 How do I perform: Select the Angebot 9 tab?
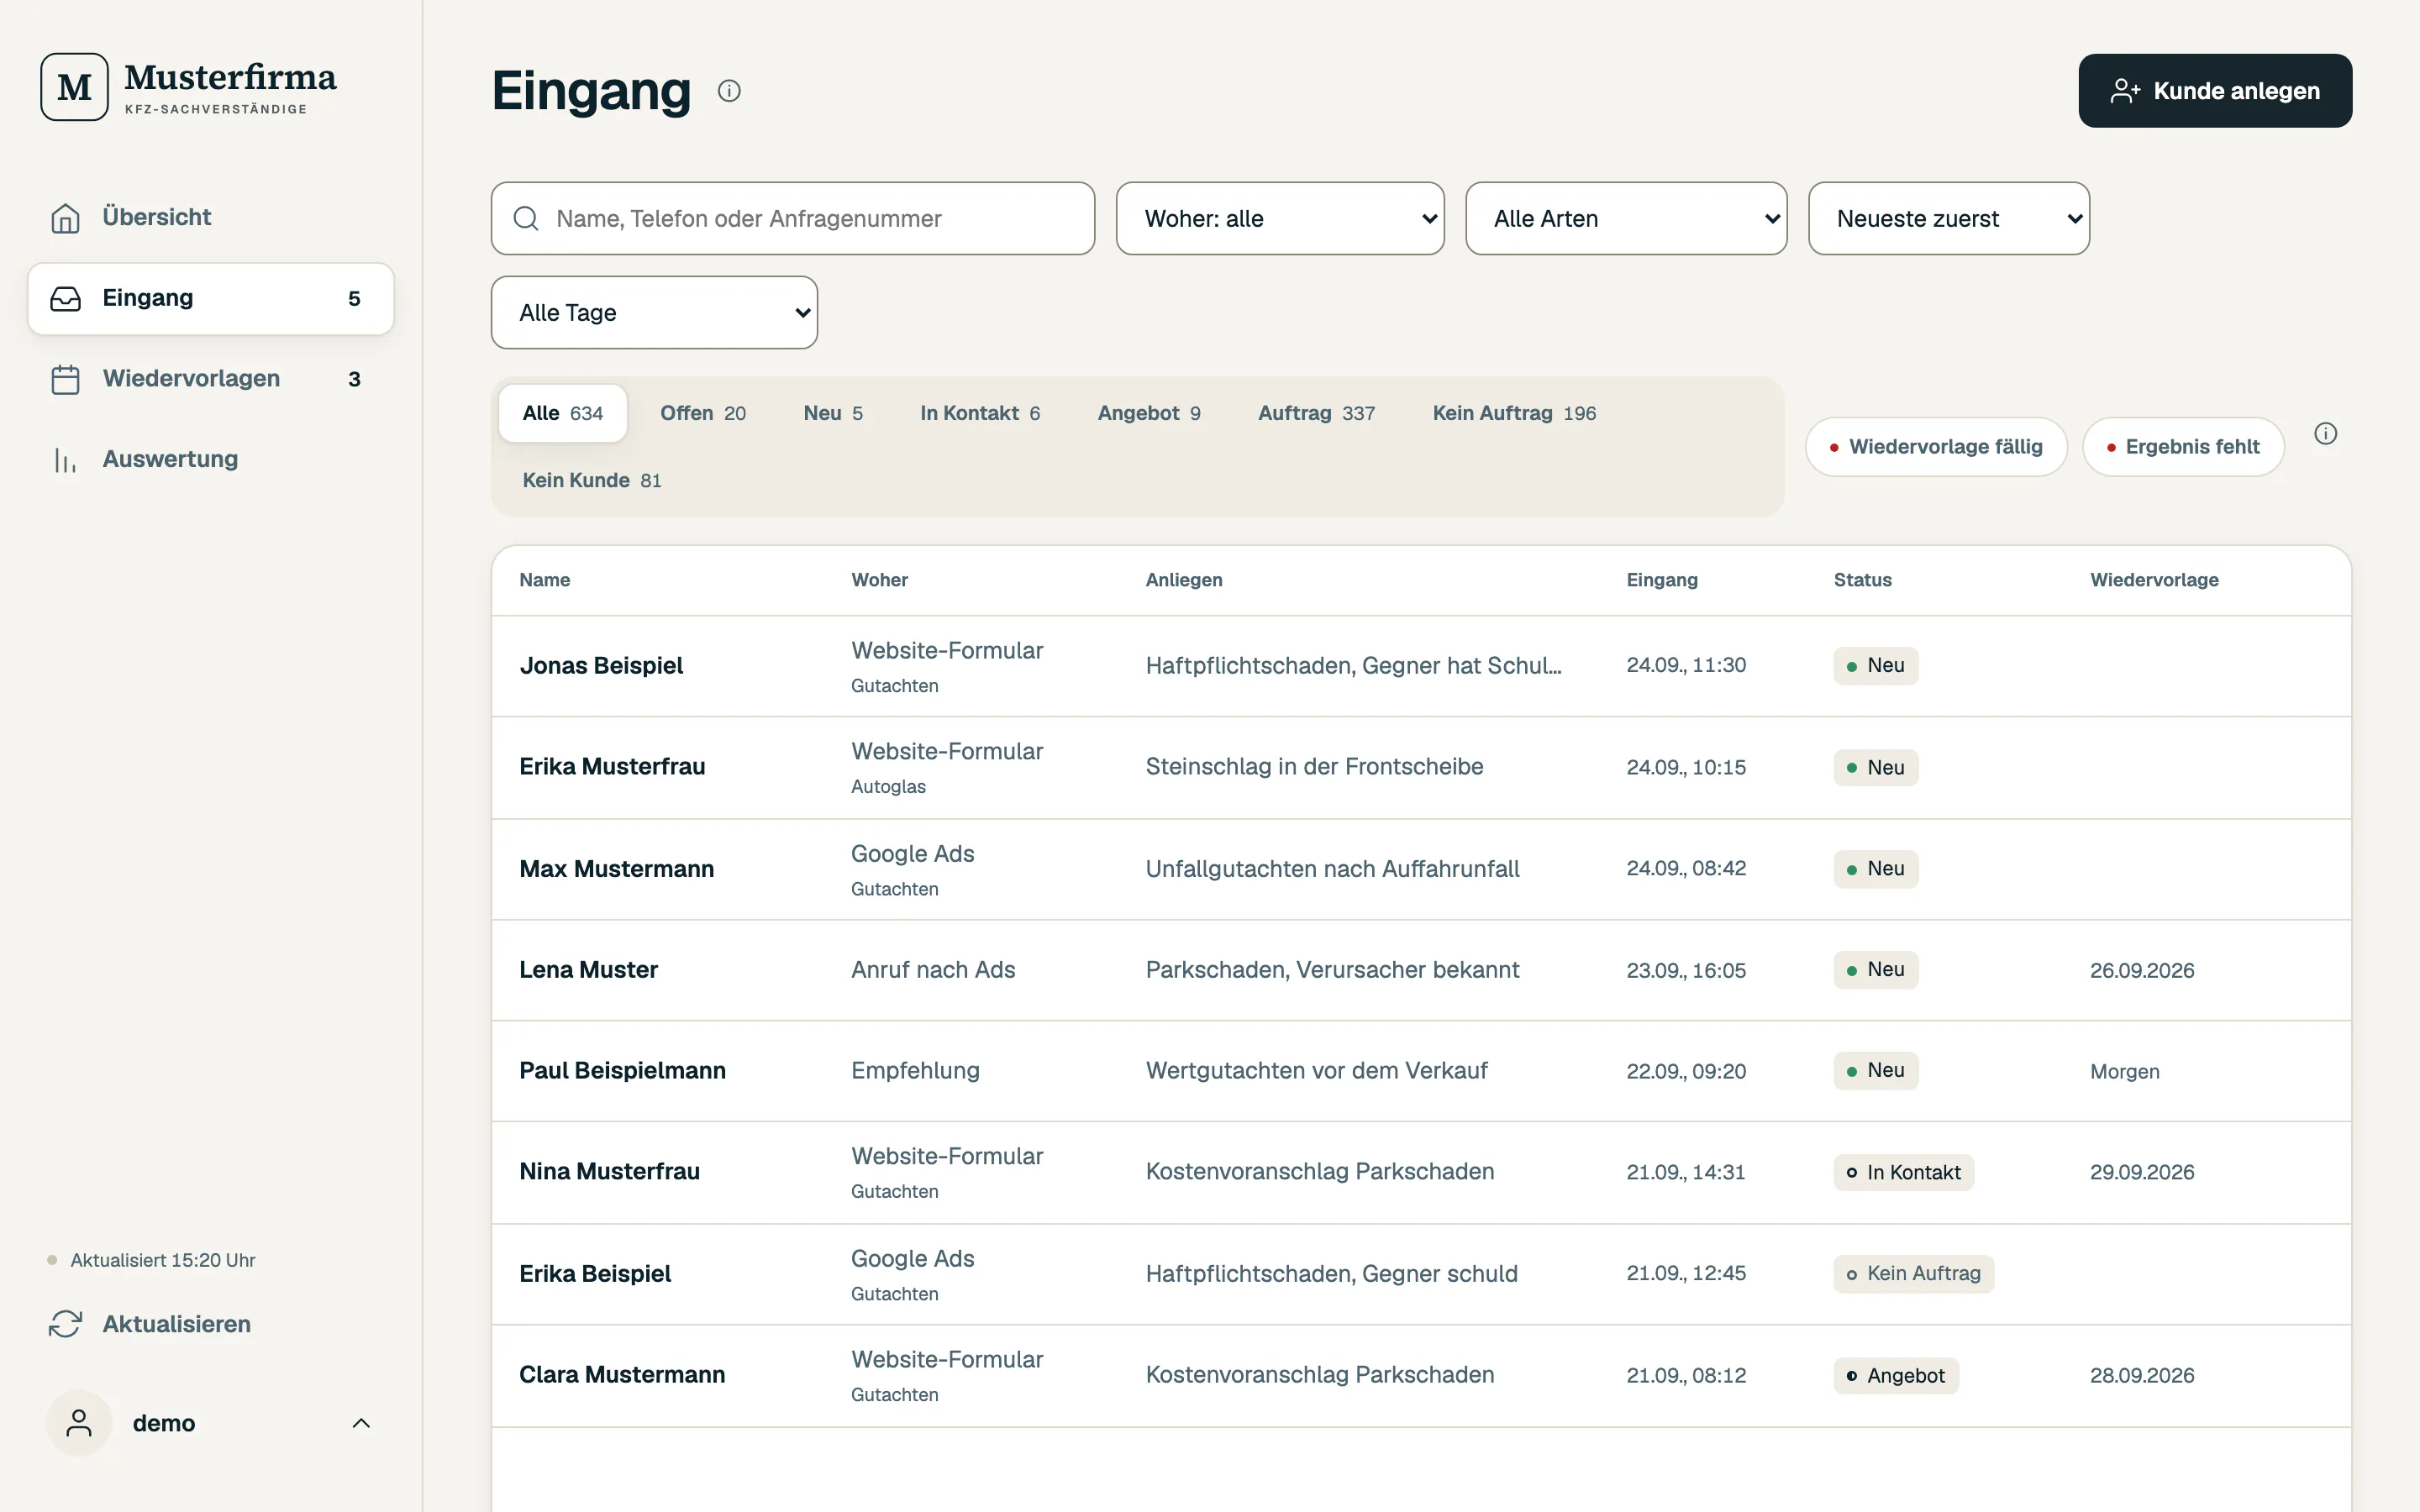(x=1149, y=413)
